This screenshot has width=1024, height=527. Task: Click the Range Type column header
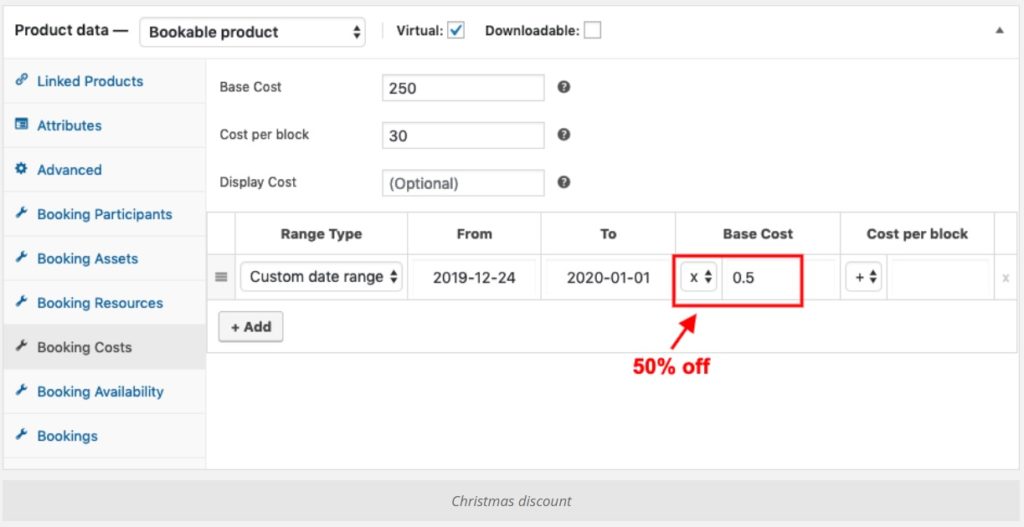pos(321,234)
